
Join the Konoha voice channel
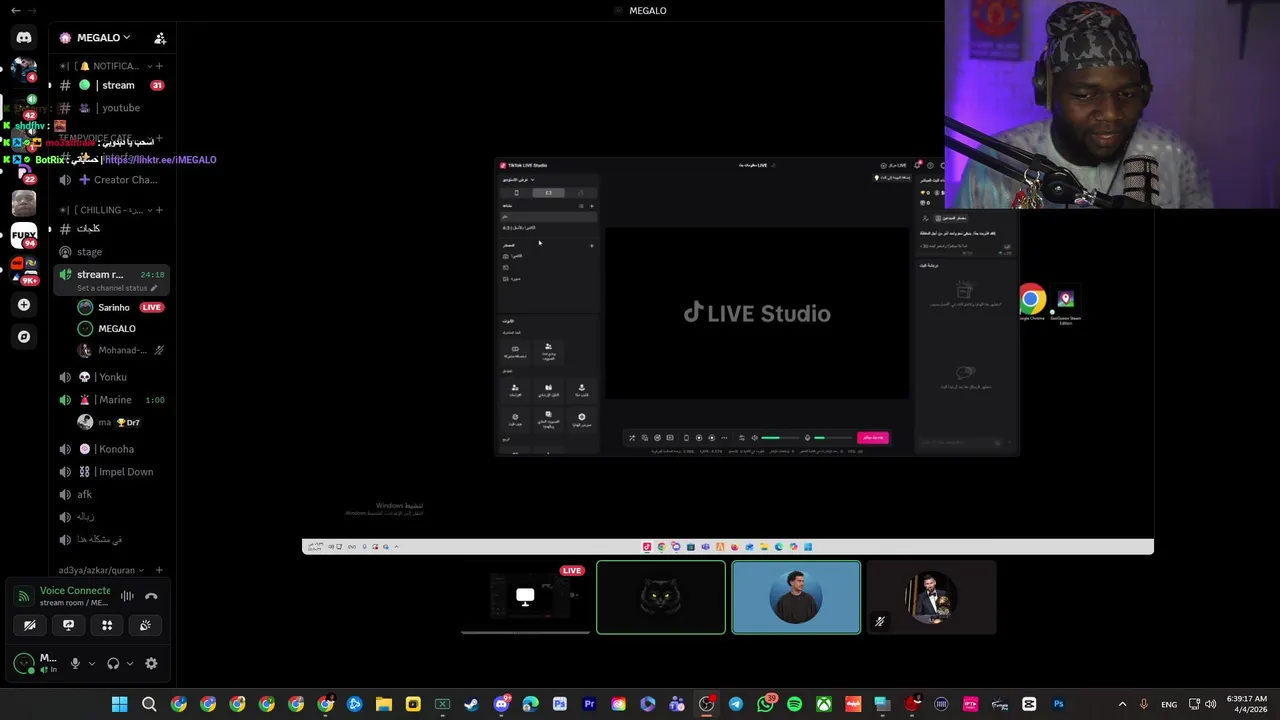[111, 449]
